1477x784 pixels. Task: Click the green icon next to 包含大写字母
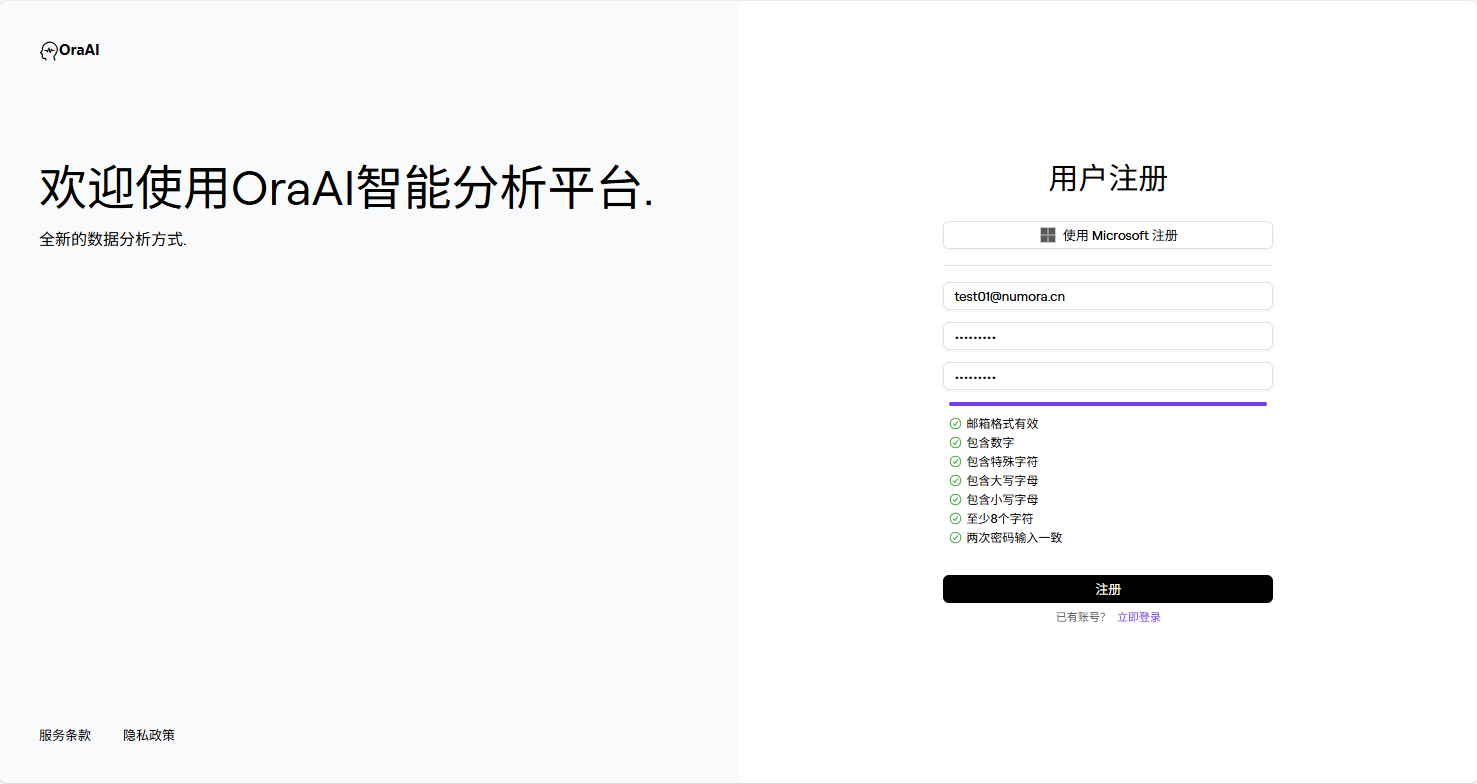[954, 480]
